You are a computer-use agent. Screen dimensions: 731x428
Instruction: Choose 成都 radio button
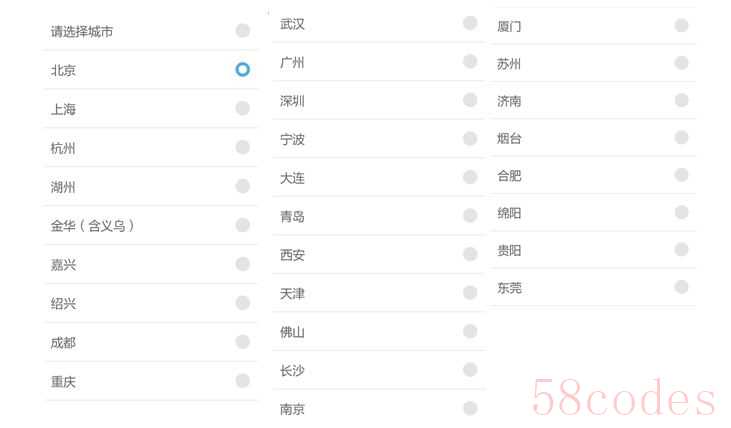242,342
